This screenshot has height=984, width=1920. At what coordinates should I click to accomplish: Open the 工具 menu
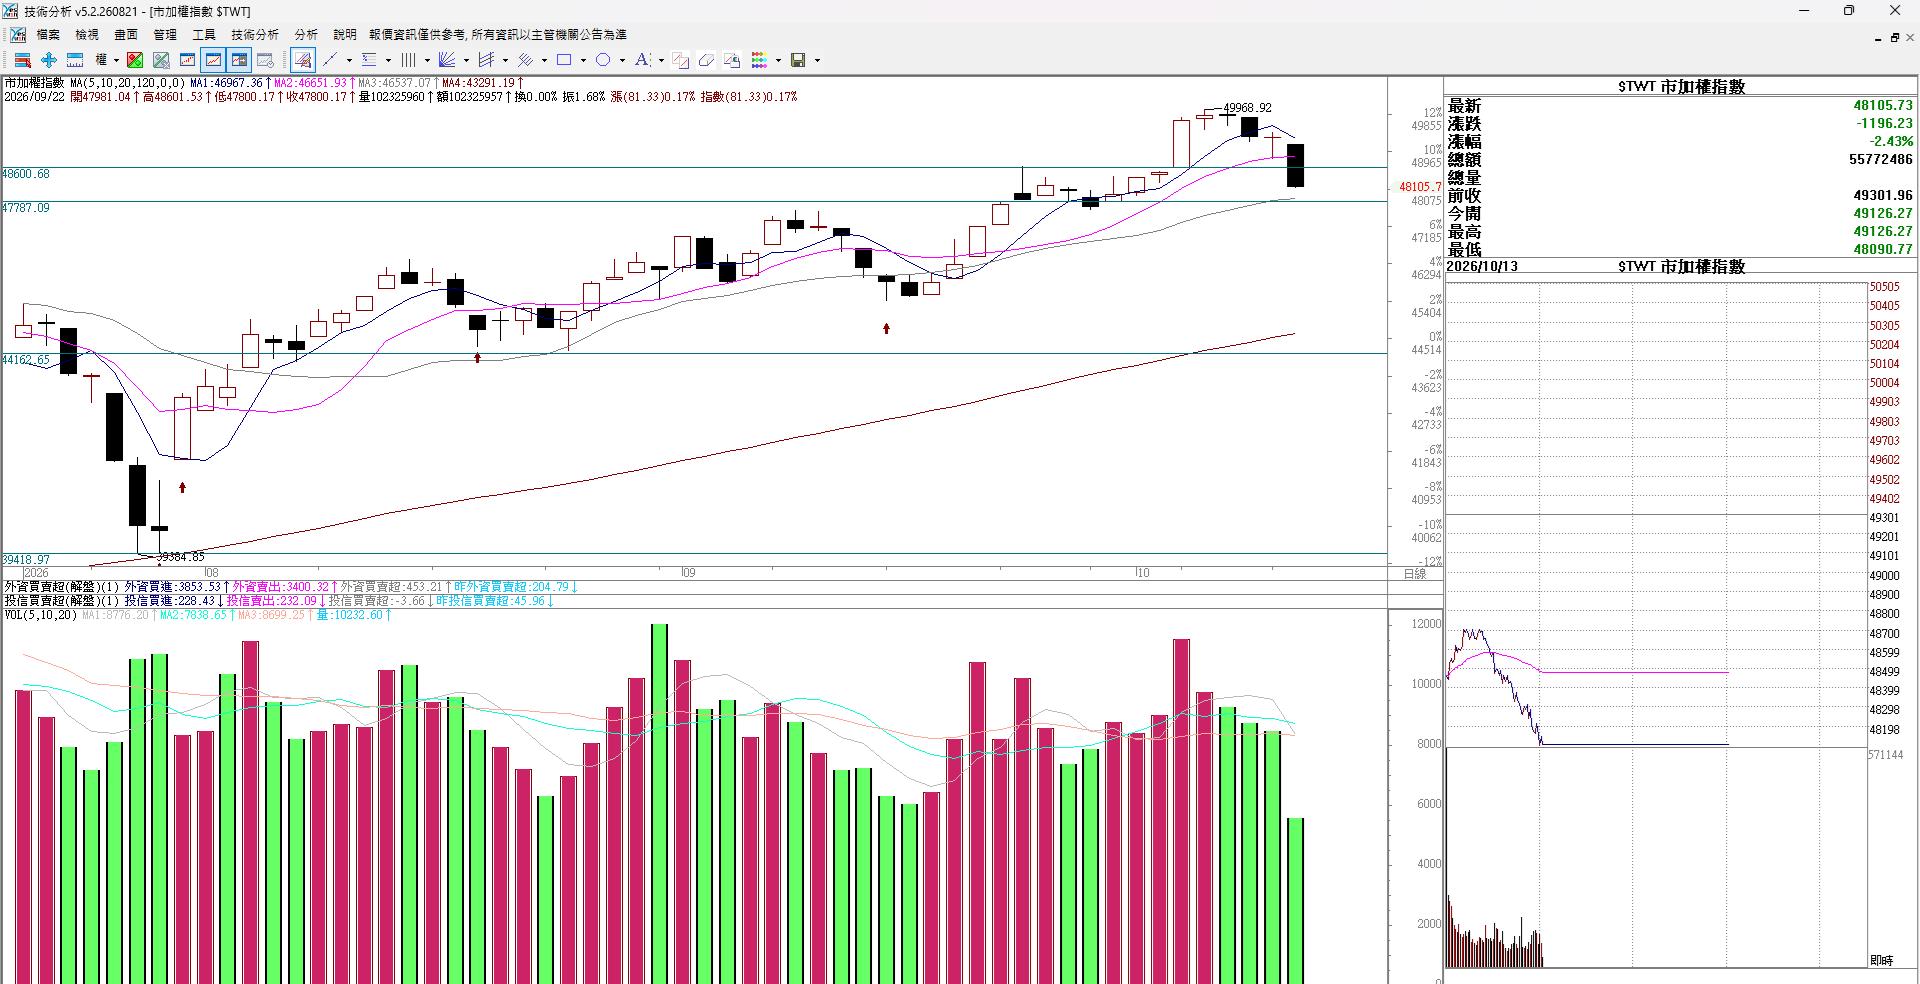click(204, 34)
